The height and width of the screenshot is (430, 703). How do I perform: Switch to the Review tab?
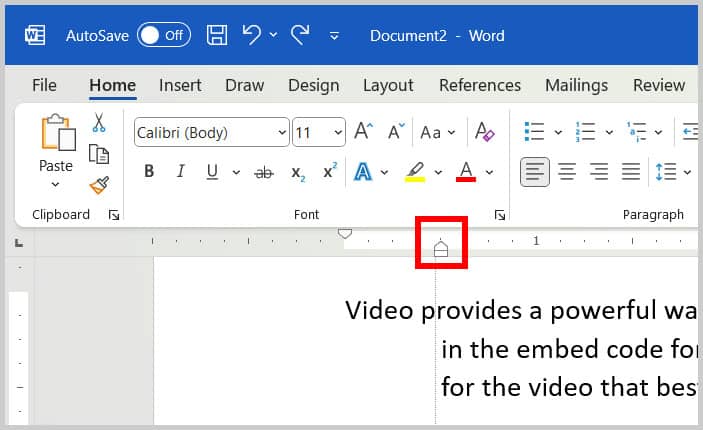659,85
